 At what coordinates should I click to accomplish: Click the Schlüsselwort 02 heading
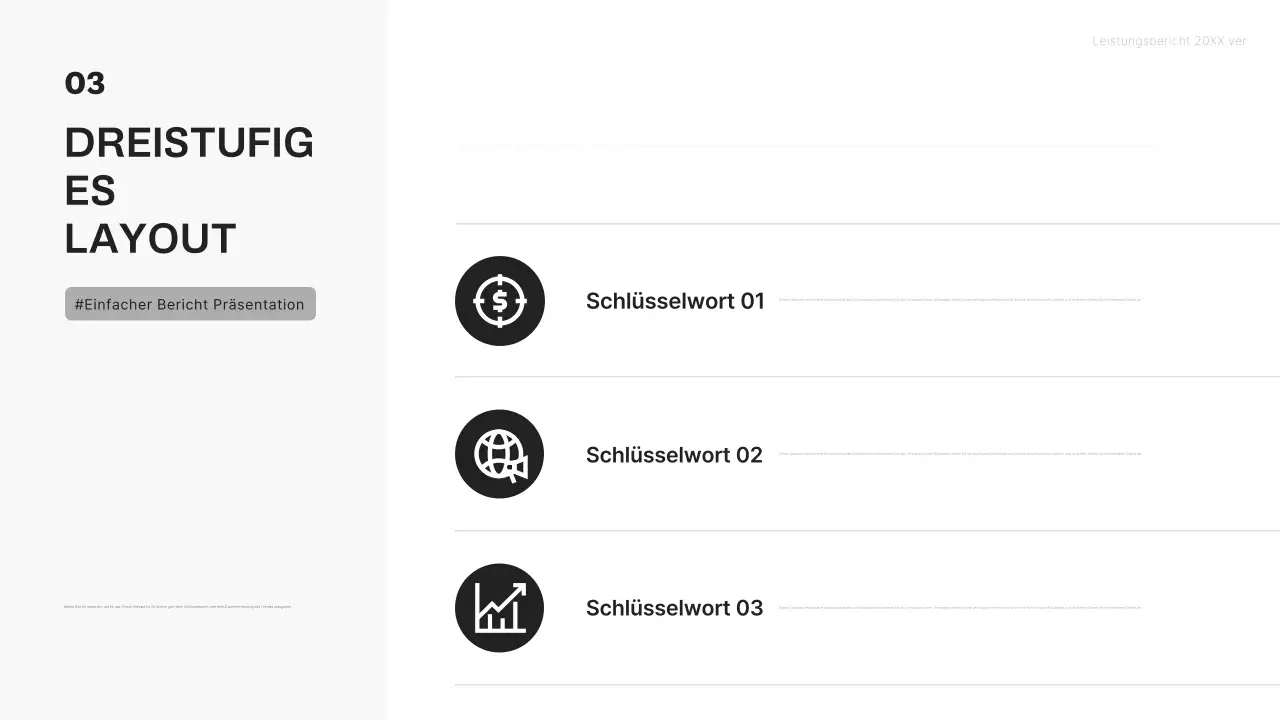pyautogui.click(x=674, y=455)
